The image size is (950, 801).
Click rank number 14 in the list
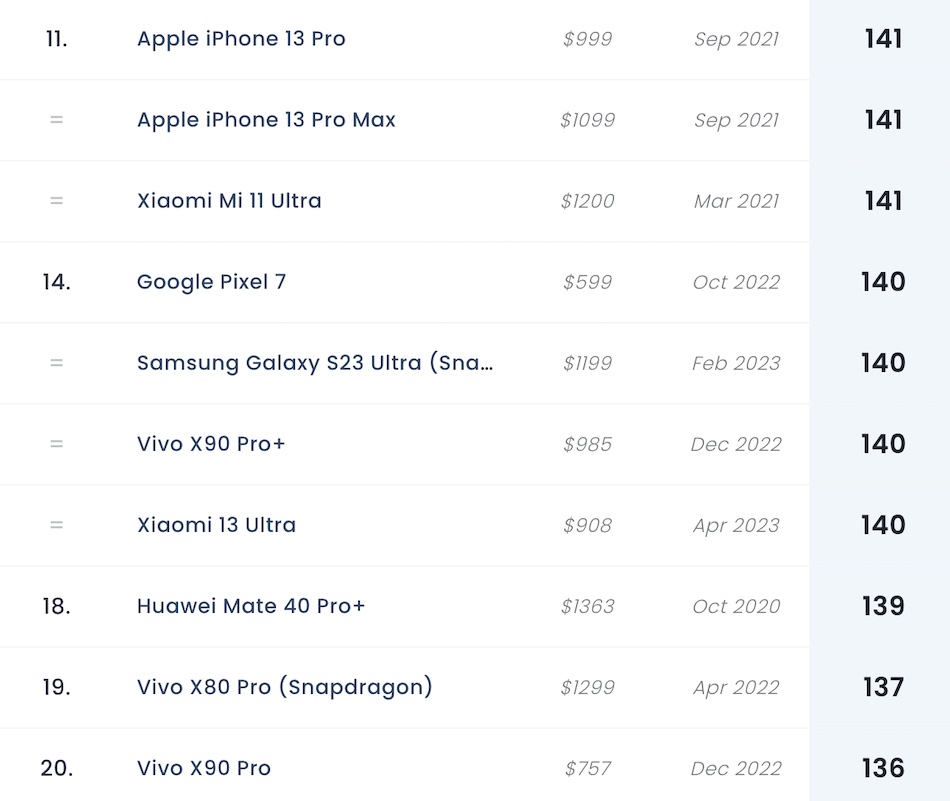coord(56,282)
